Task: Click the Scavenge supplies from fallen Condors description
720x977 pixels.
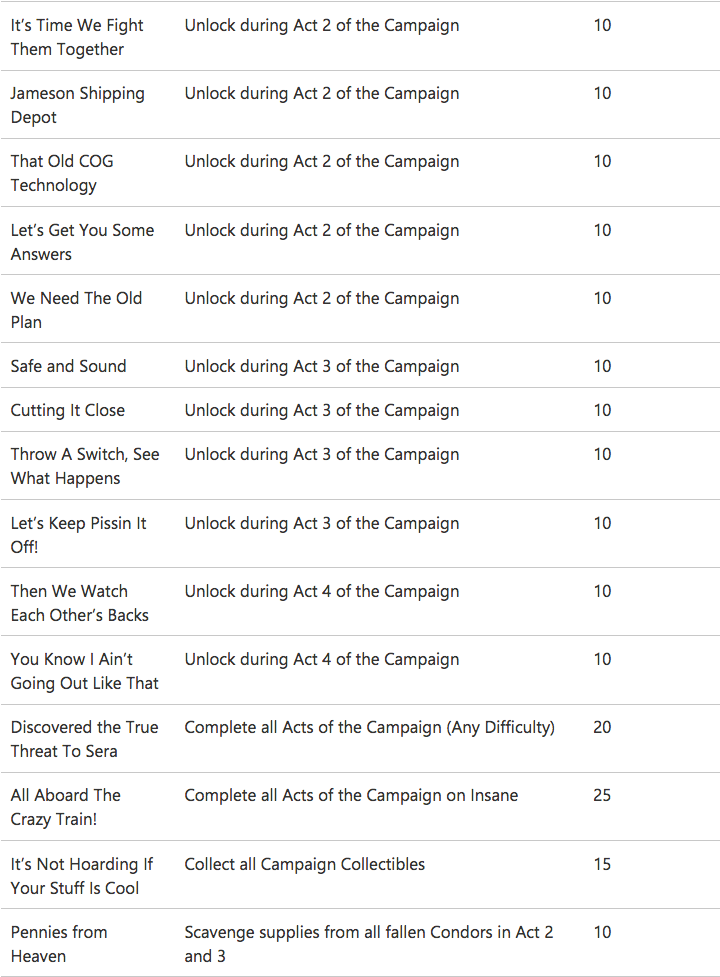Action: pos(369,943)
